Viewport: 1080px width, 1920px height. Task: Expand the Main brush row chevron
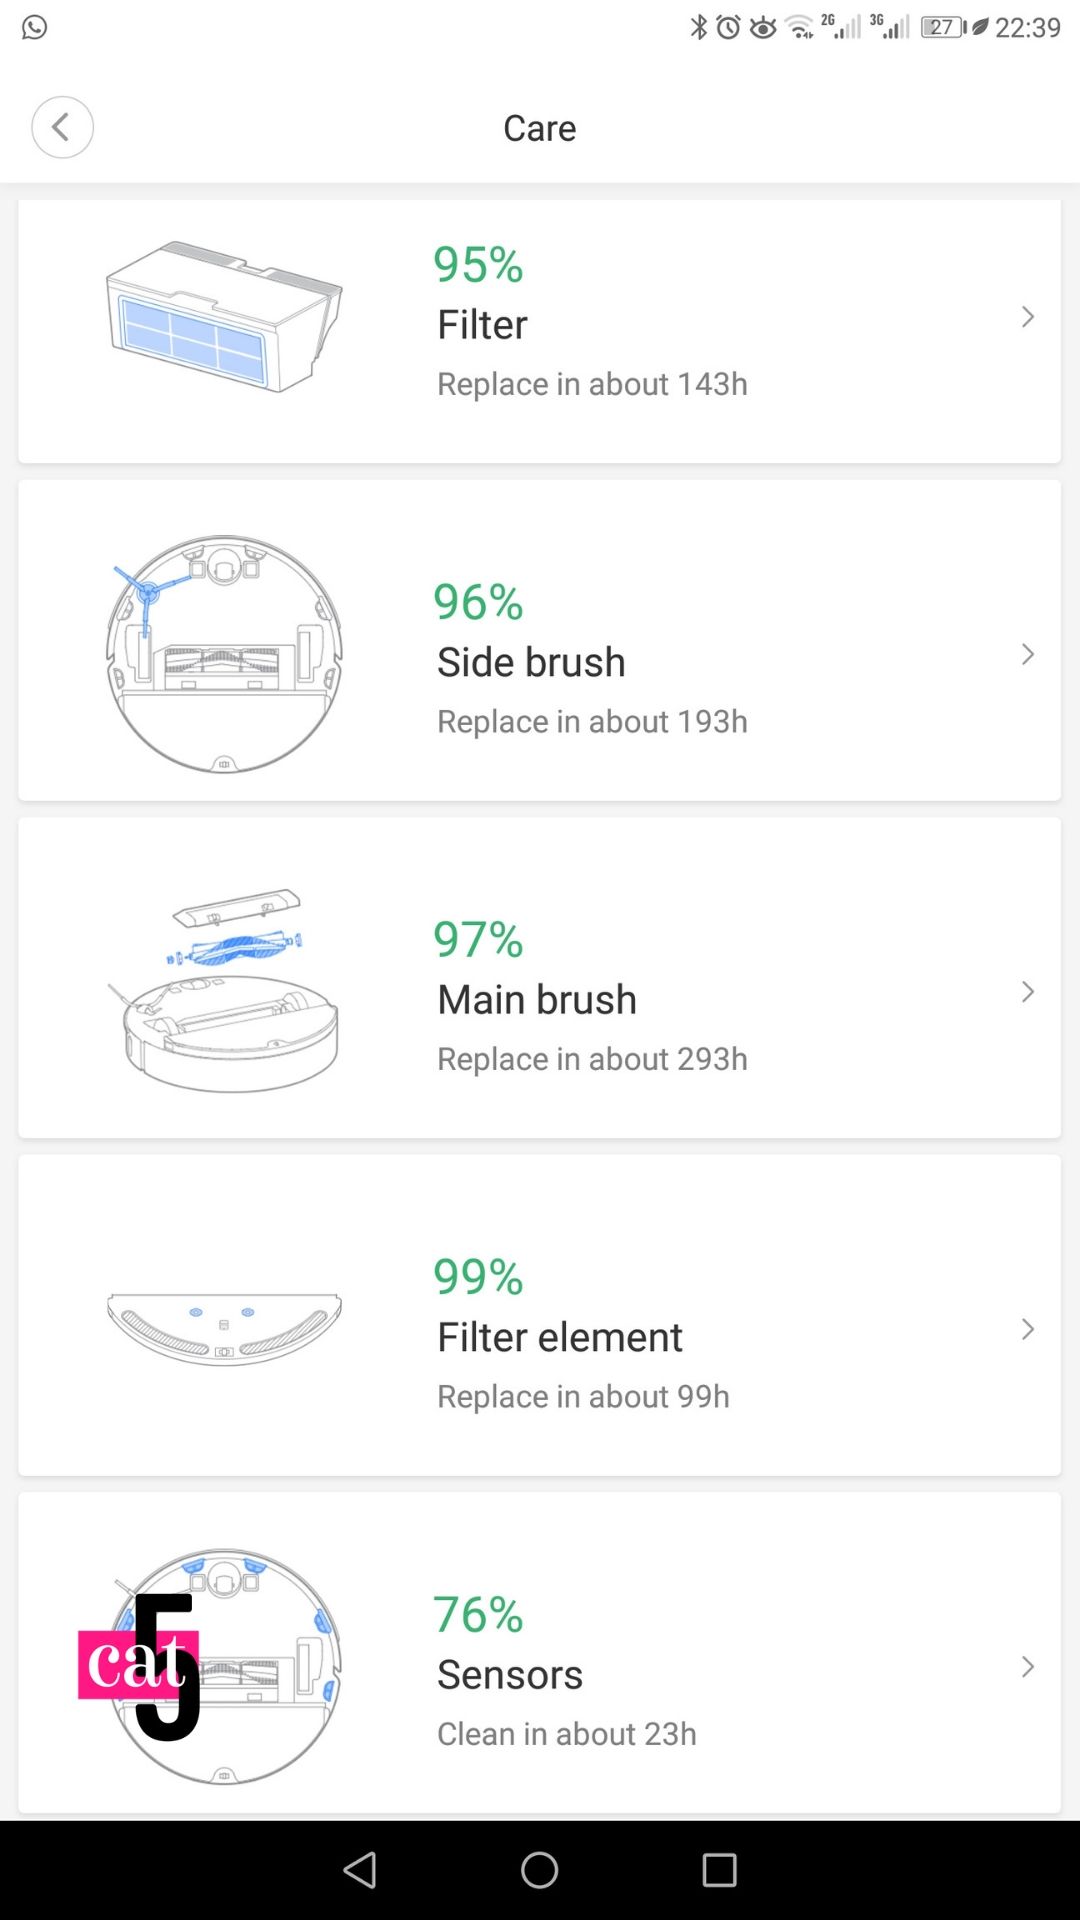[x=1027, y=992]
